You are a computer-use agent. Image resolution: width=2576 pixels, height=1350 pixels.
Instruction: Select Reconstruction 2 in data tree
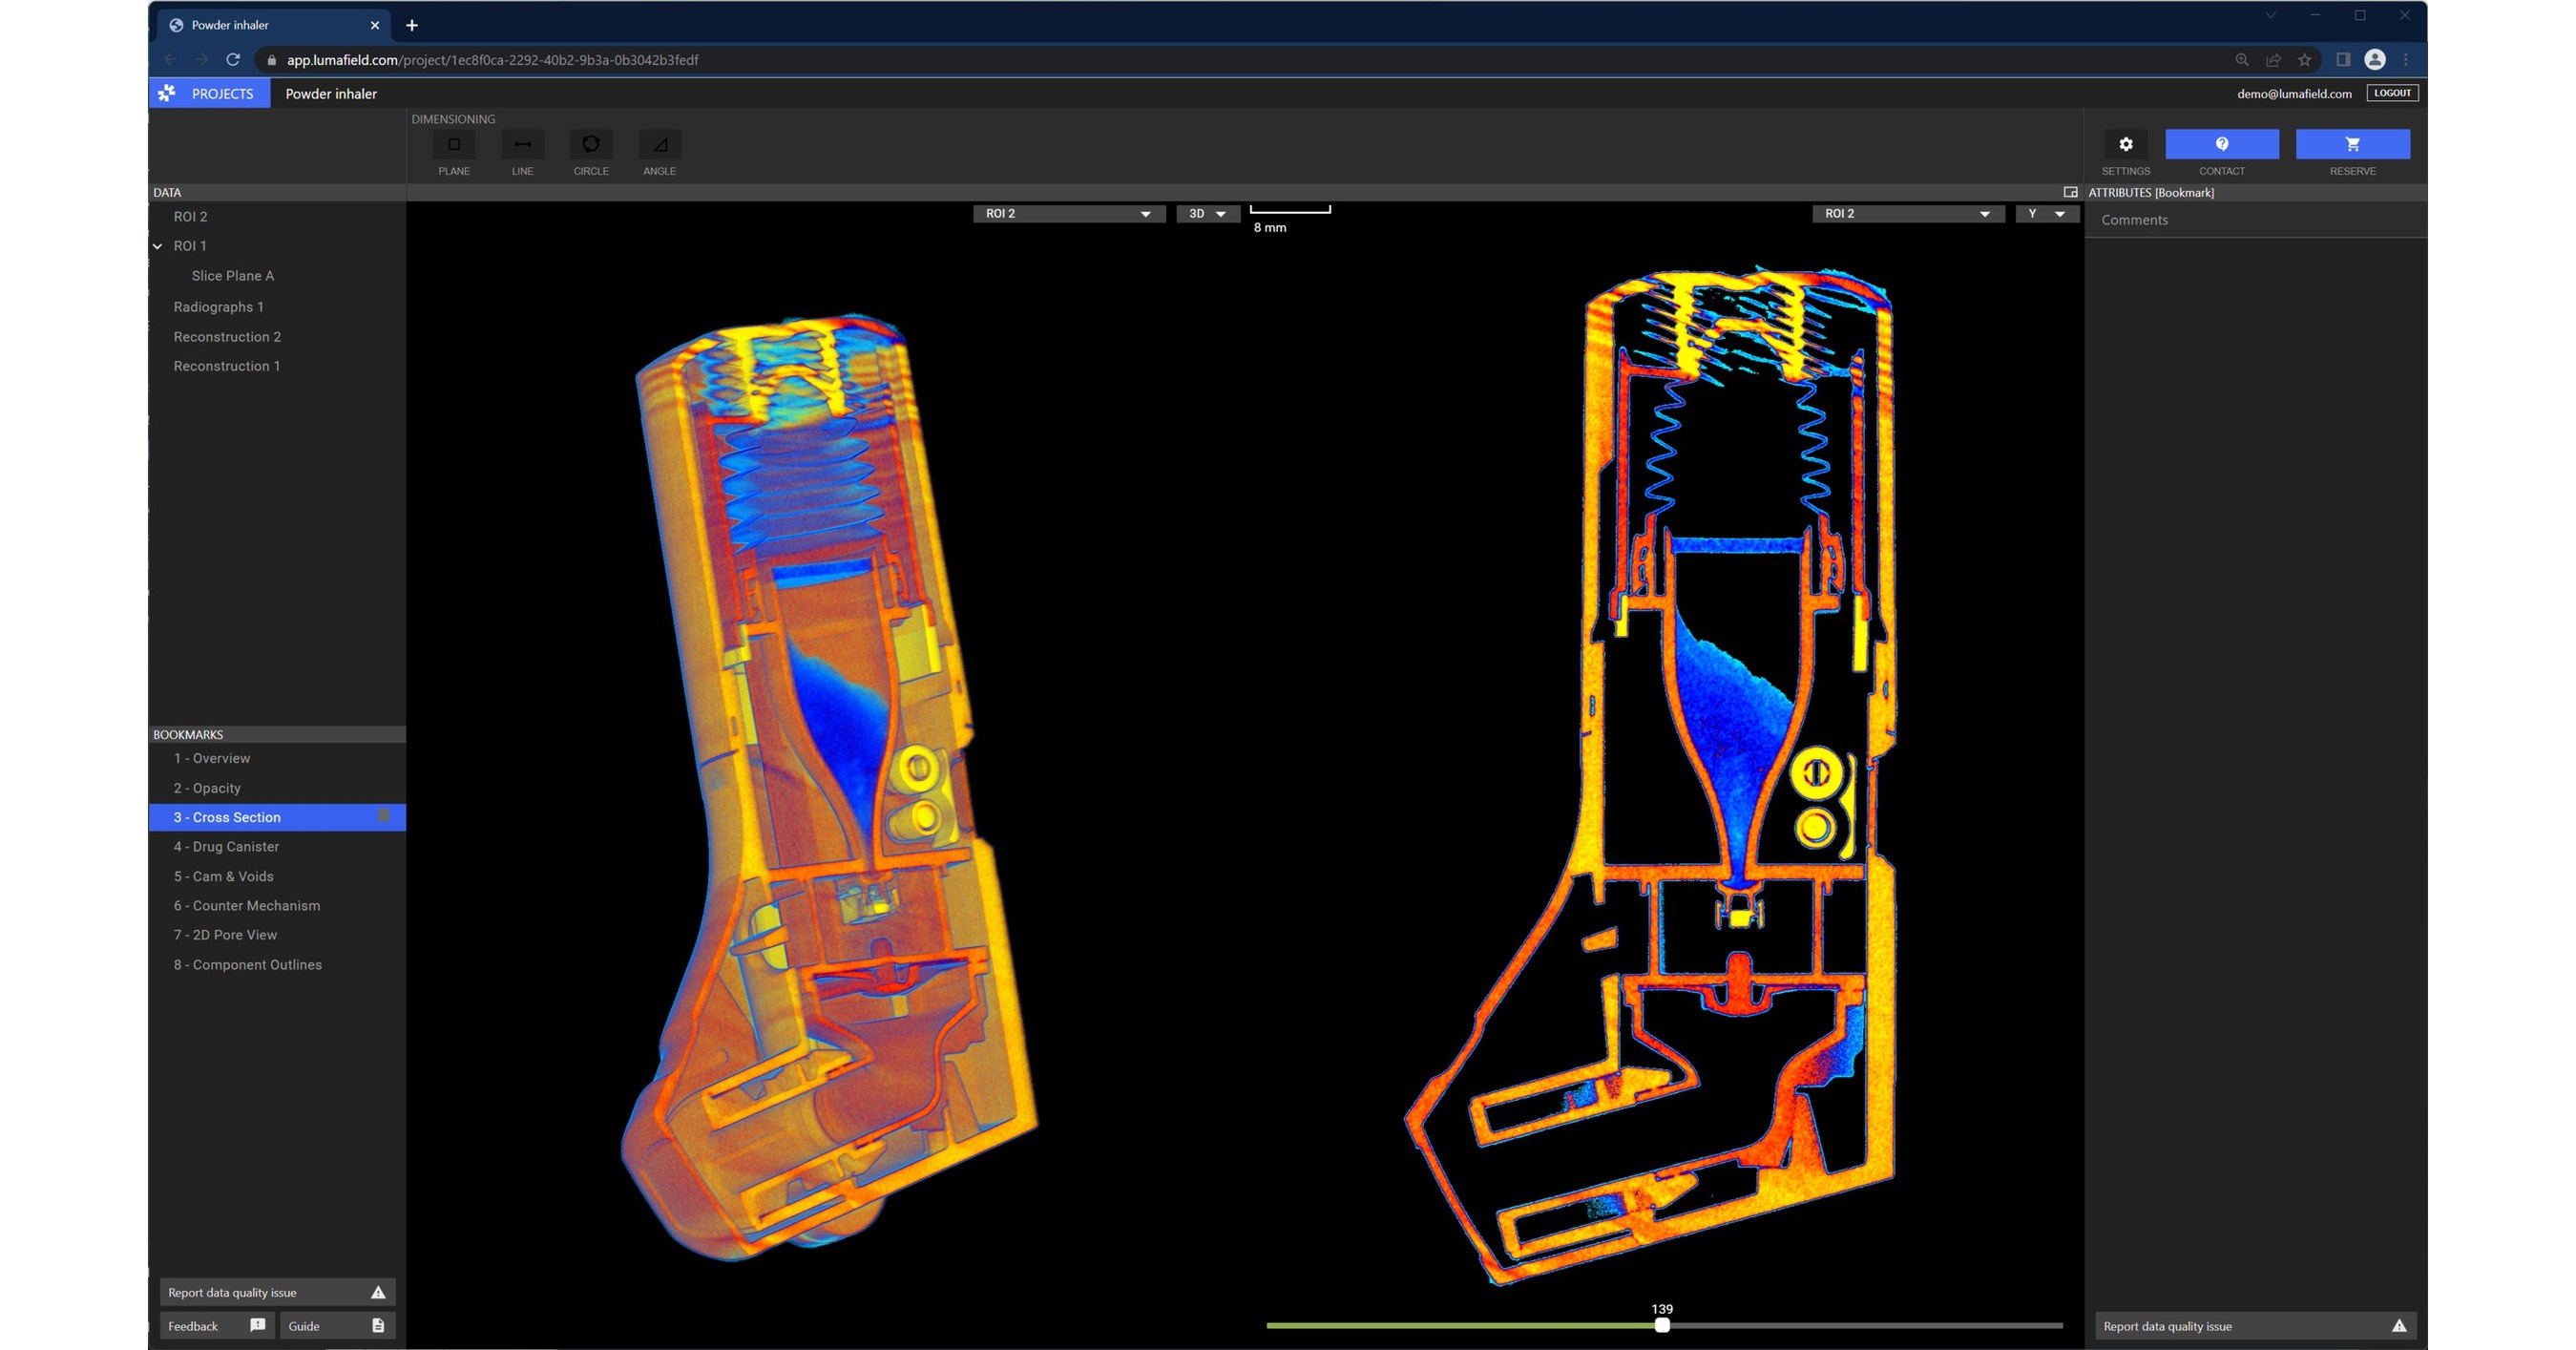point(227,336)
